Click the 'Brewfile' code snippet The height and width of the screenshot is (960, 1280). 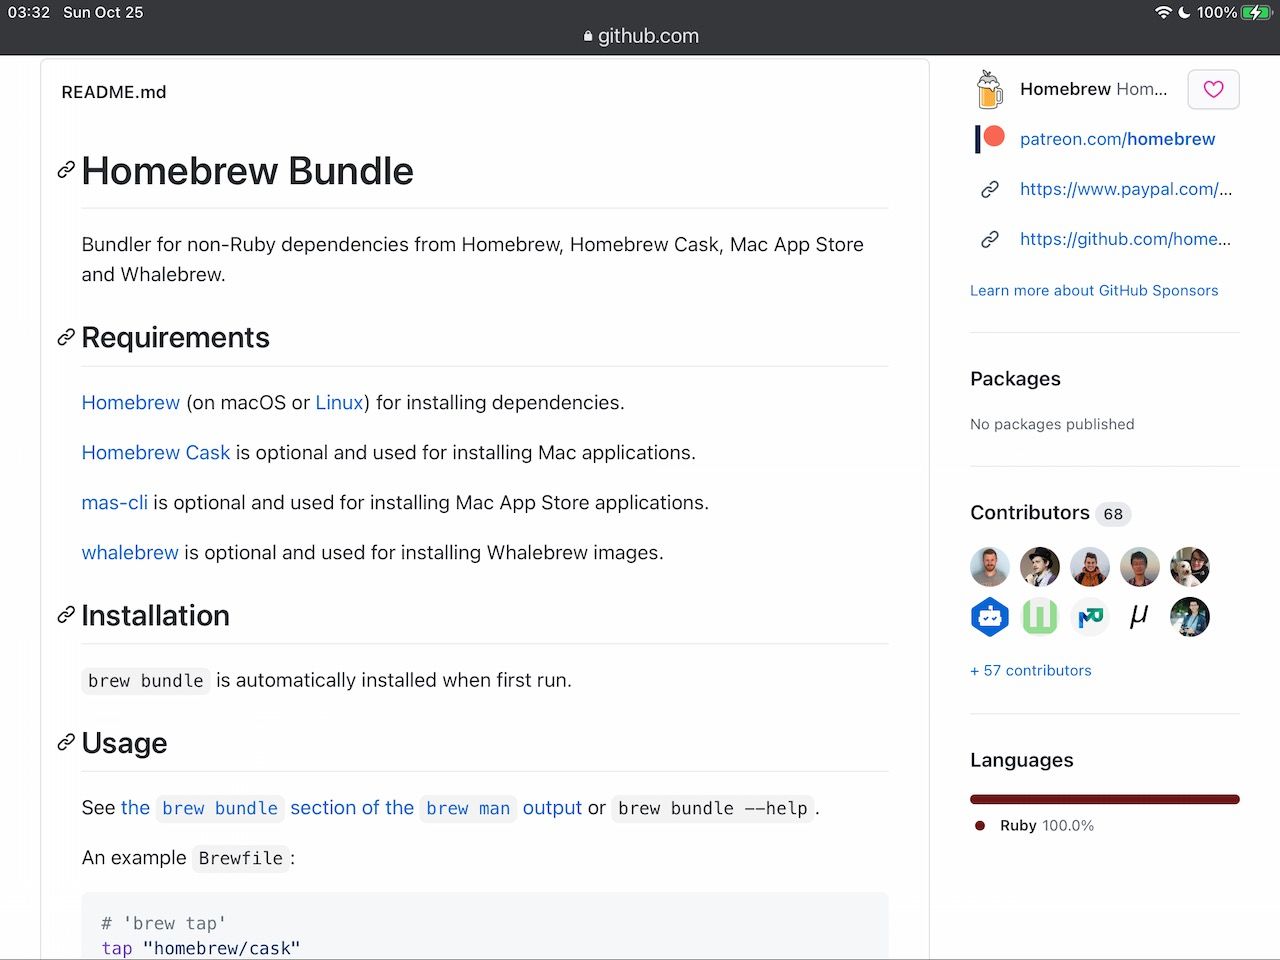[241, 858]
